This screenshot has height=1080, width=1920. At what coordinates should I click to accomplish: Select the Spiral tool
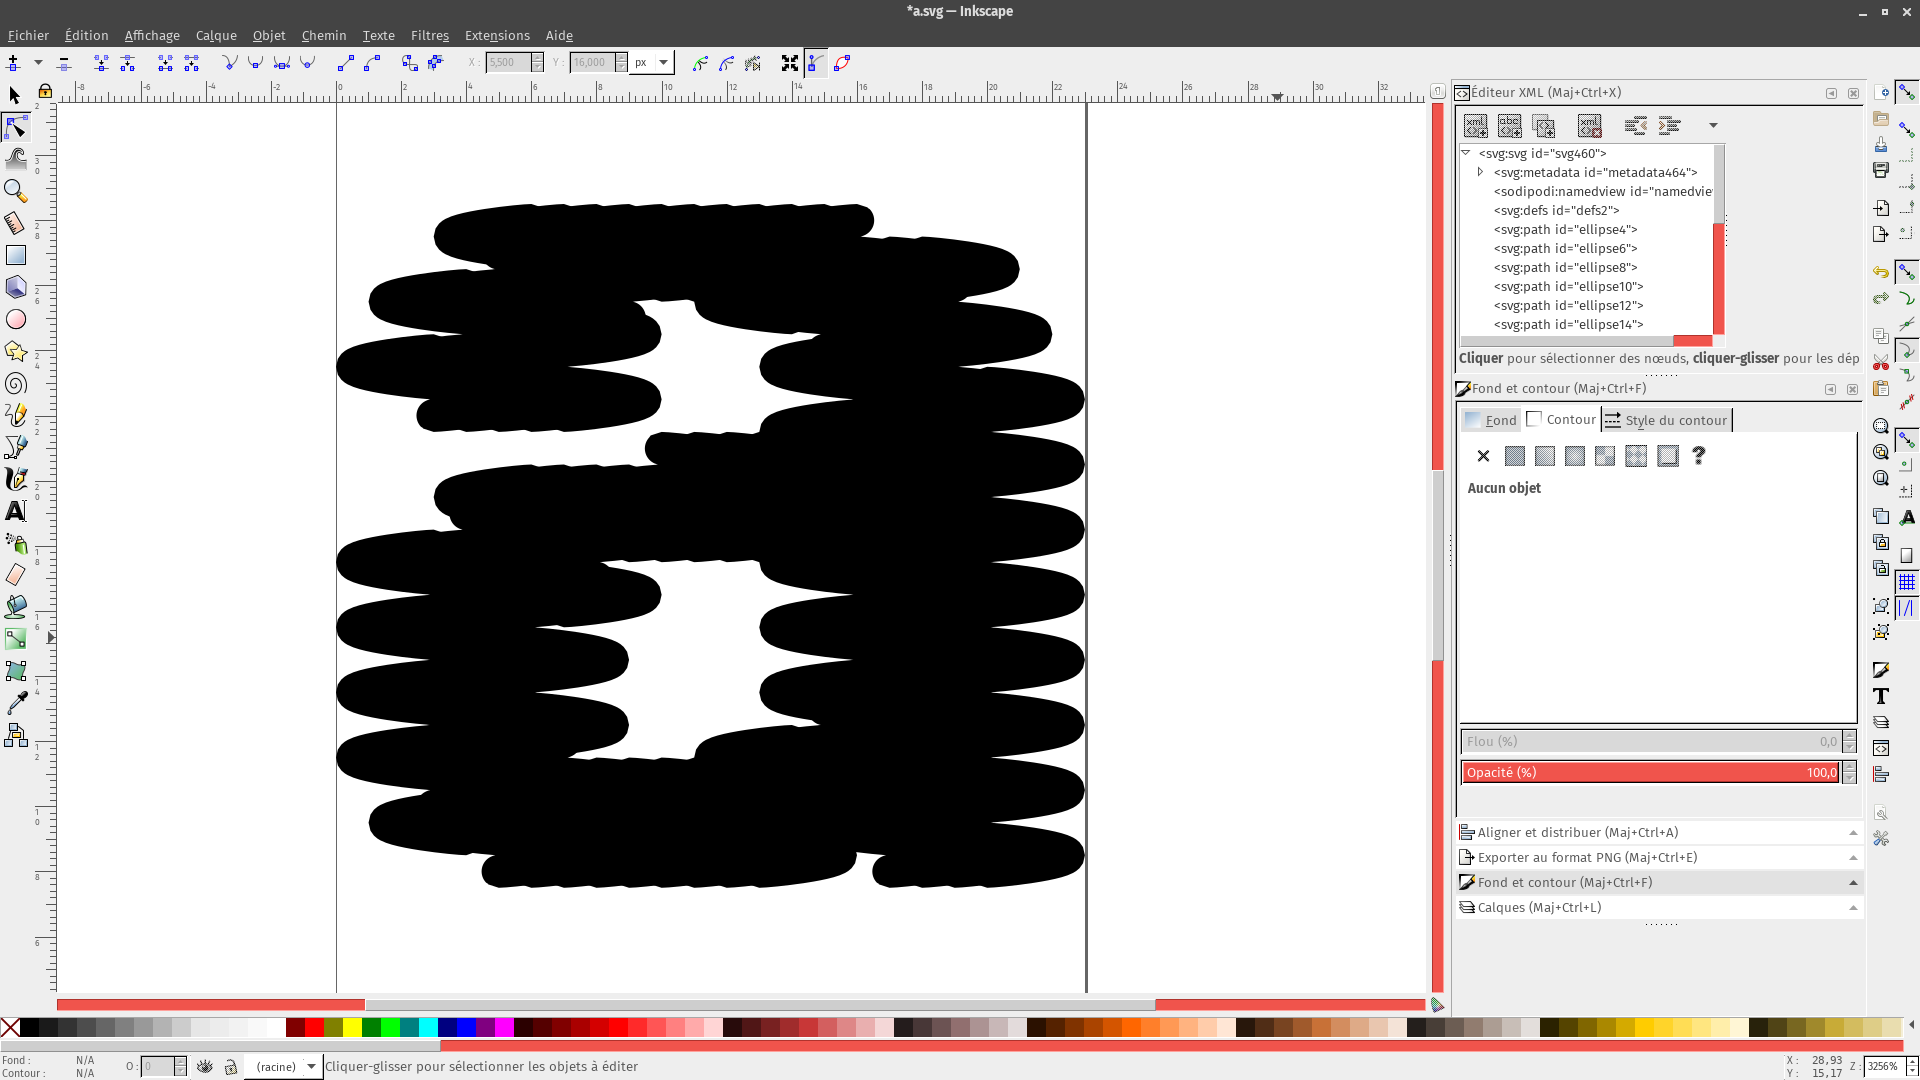16,384
